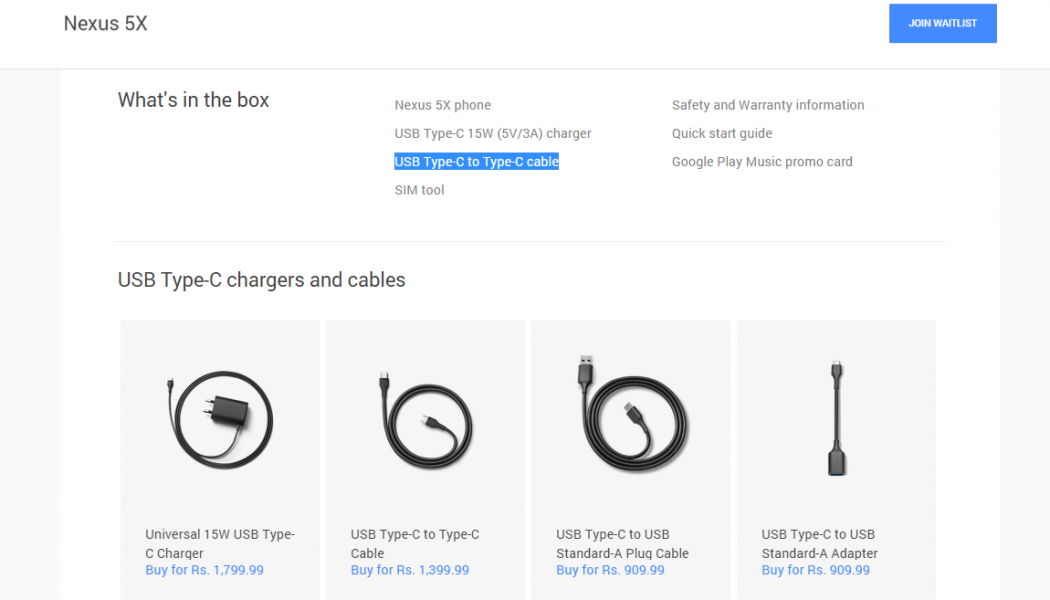
Task: Open the Type-C to Type-C cable image
Action: coord(425,416)
